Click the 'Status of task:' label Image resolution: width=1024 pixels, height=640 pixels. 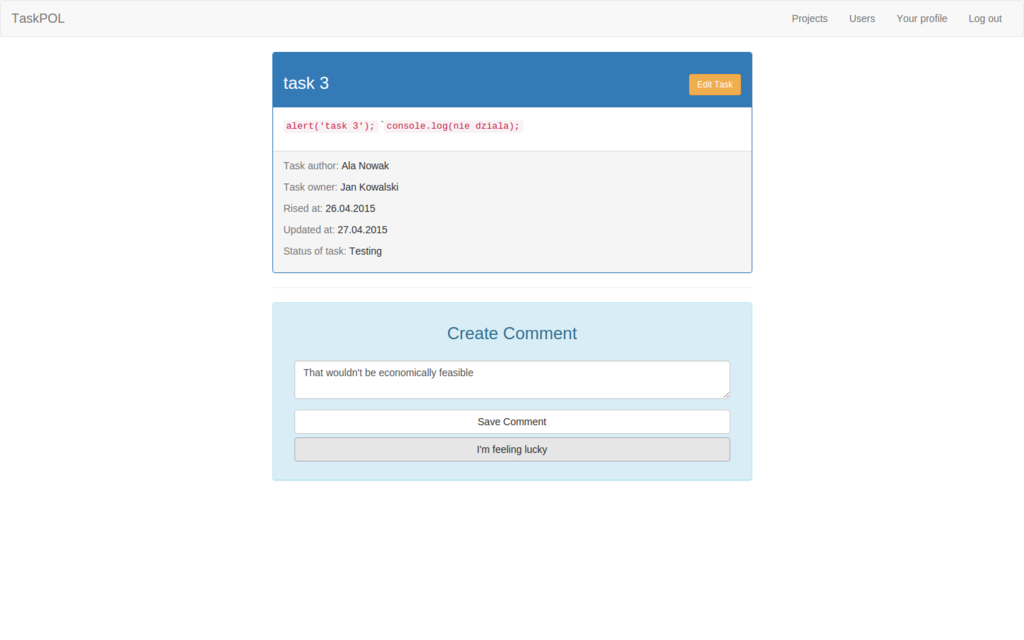point(315,251)
